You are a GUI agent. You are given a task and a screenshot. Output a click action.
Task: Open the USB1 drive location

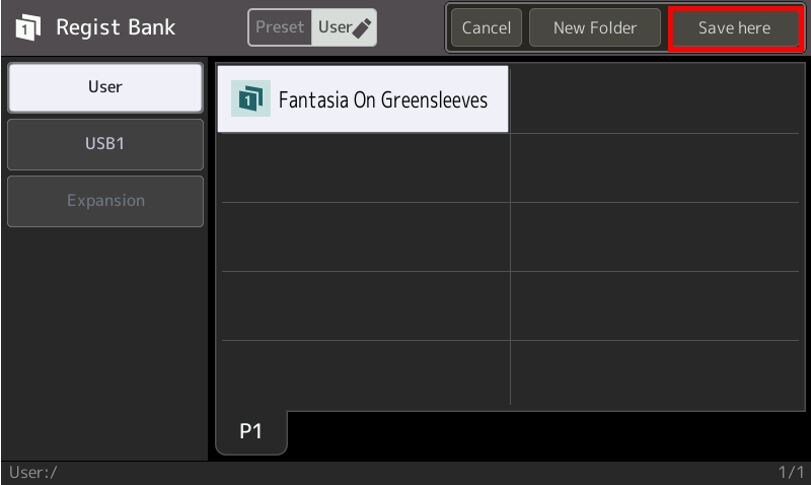click(x=105, y=144)
